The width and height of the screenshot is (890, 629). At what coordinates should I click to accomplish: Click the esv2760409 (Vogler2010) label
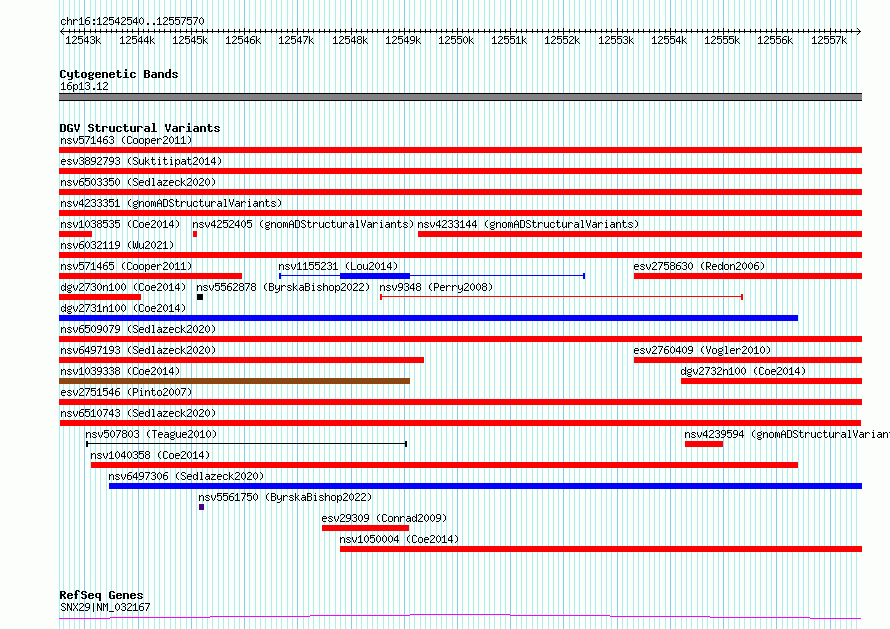[702, 350]
